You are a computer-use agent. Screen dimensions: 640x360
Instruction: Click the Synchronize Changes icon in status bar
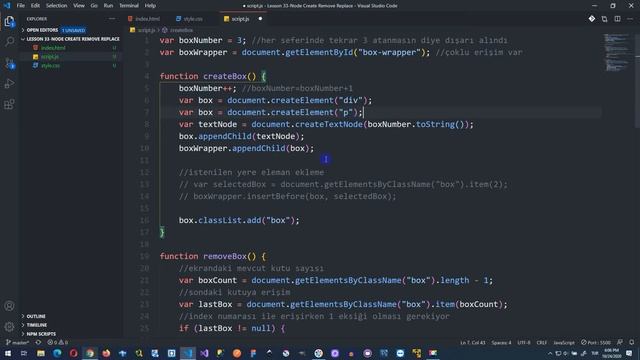pos(38,342)
